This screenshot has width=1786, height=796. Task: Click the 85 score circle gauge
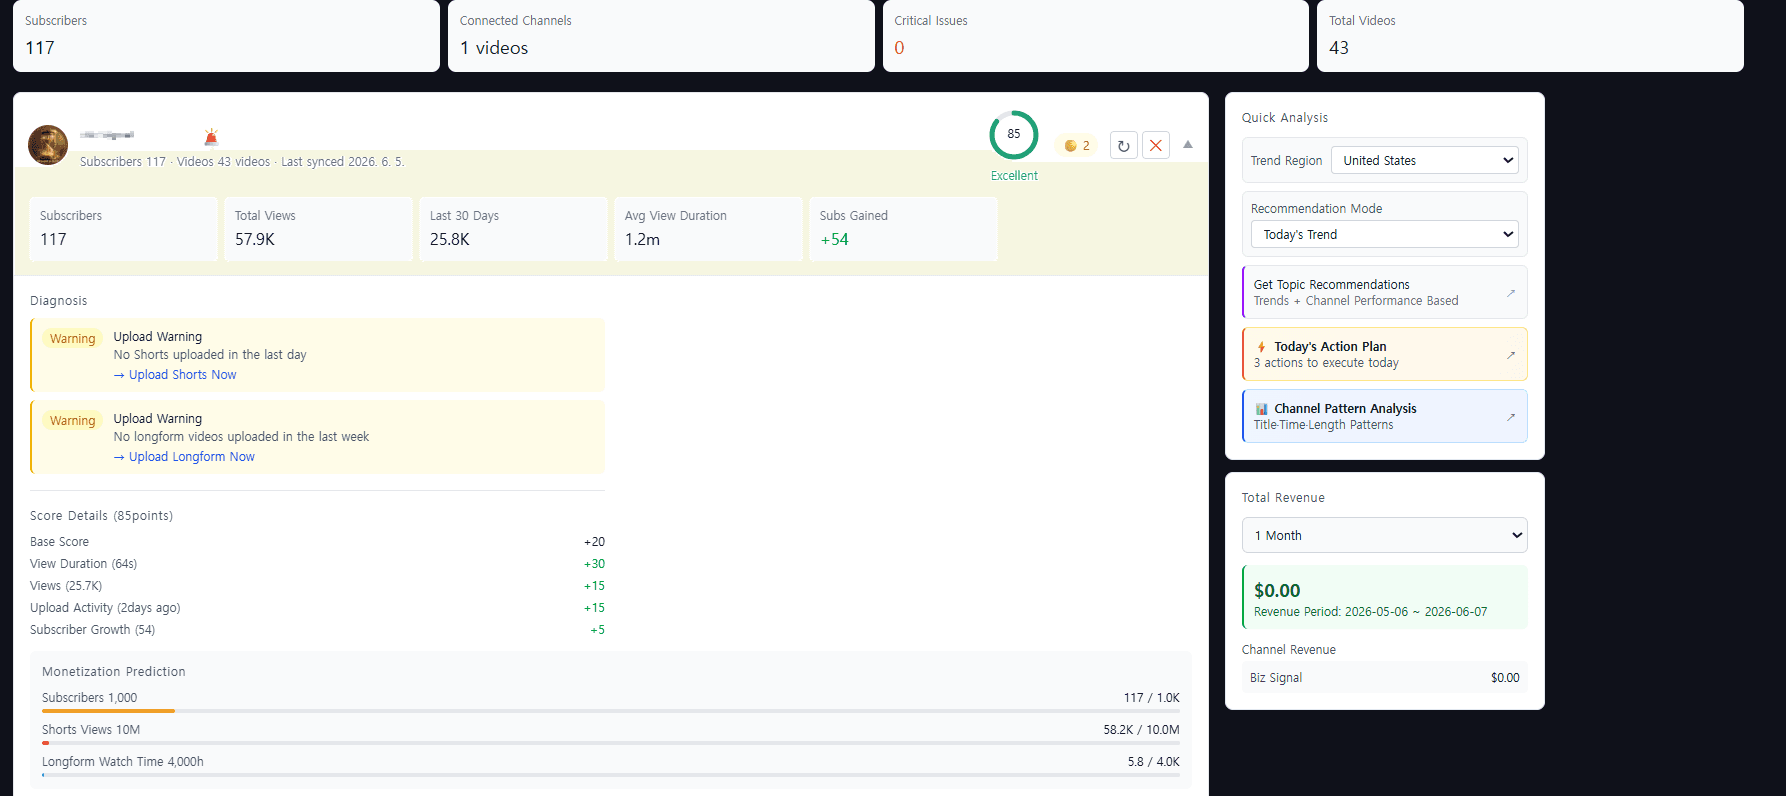[x=1014, y=135]
